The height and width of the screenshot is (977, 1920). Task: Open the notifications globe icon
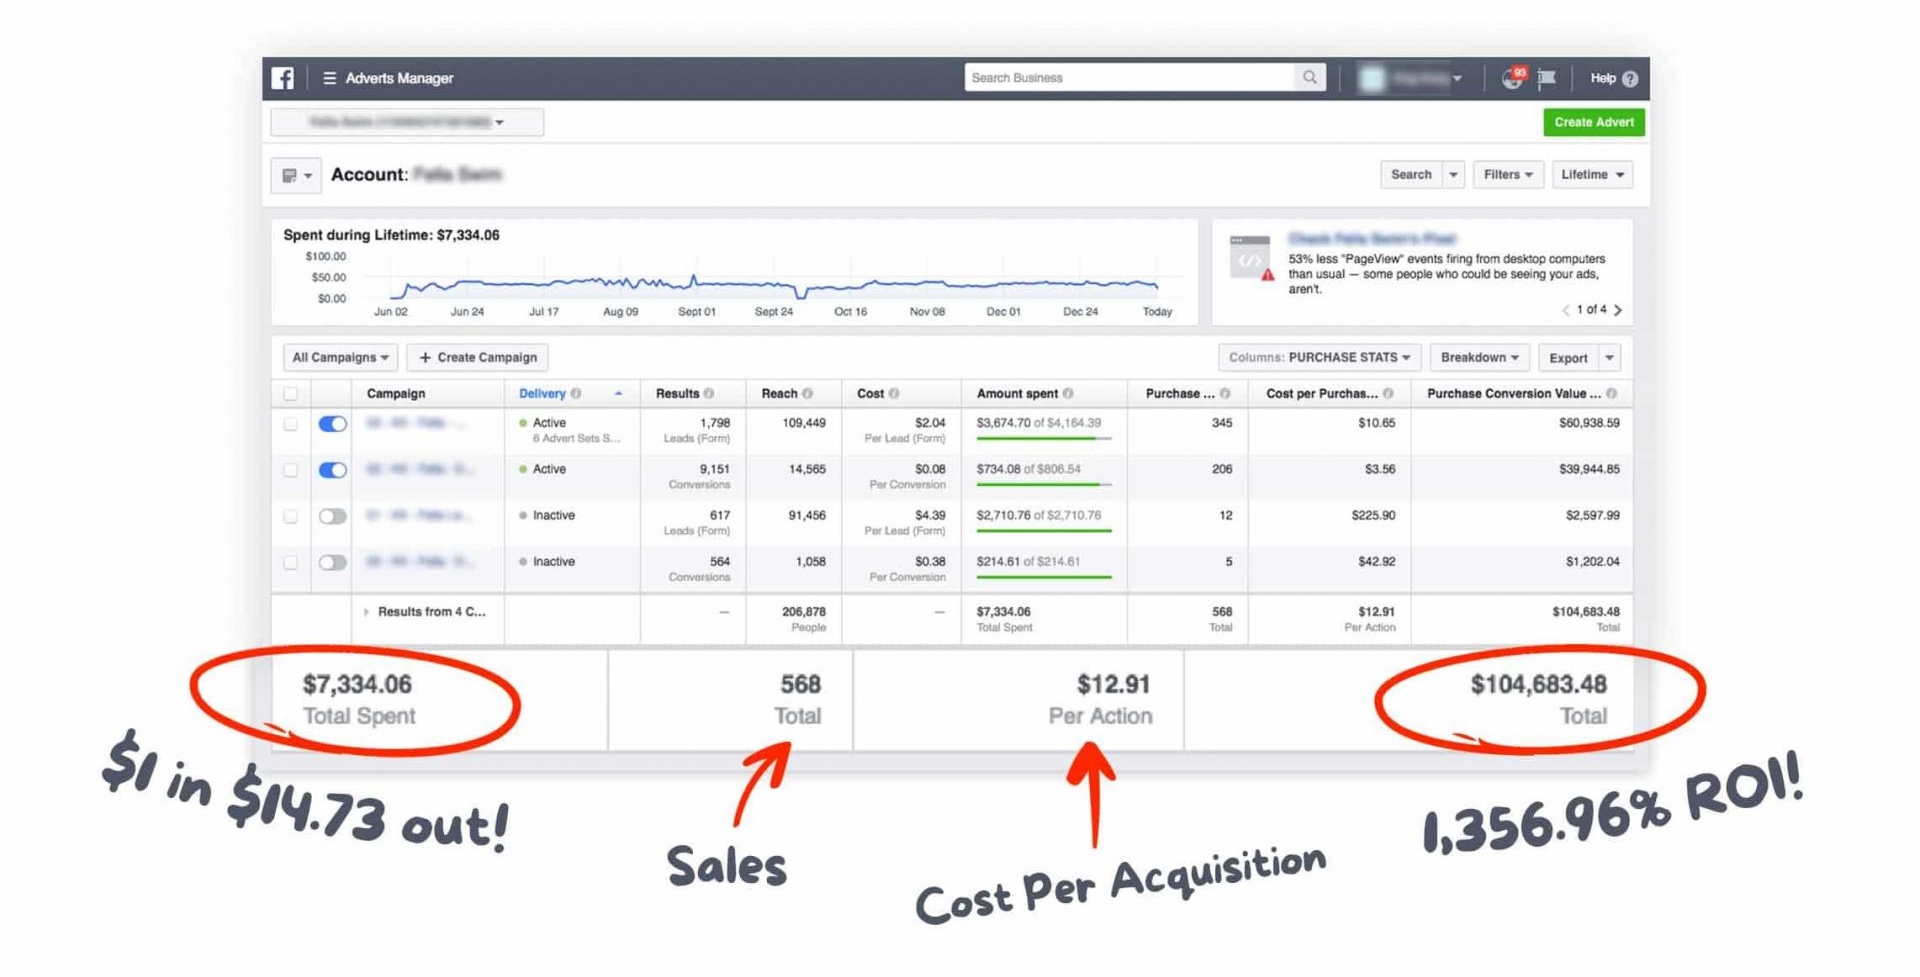pyautogui.click(x=1512, y=79)
